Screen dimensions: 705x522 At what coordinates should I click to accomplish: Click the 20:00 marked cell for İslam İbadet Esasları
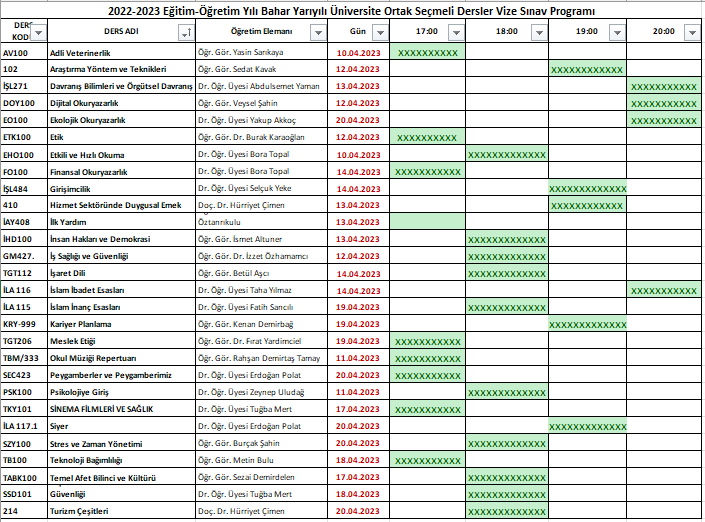click(x=664, y=290)
